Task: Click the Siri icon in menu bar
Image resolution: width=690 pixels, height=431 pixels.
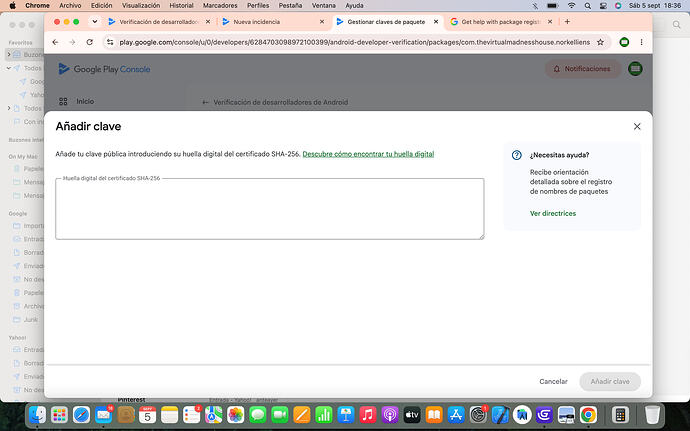Action: click(x=618, y=6)
